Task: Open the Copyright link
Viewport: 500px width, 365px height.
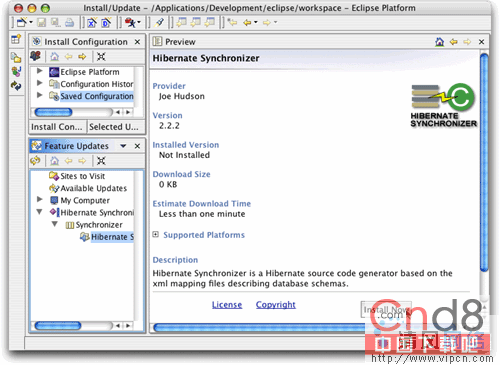Action: (x=276, y=305)
